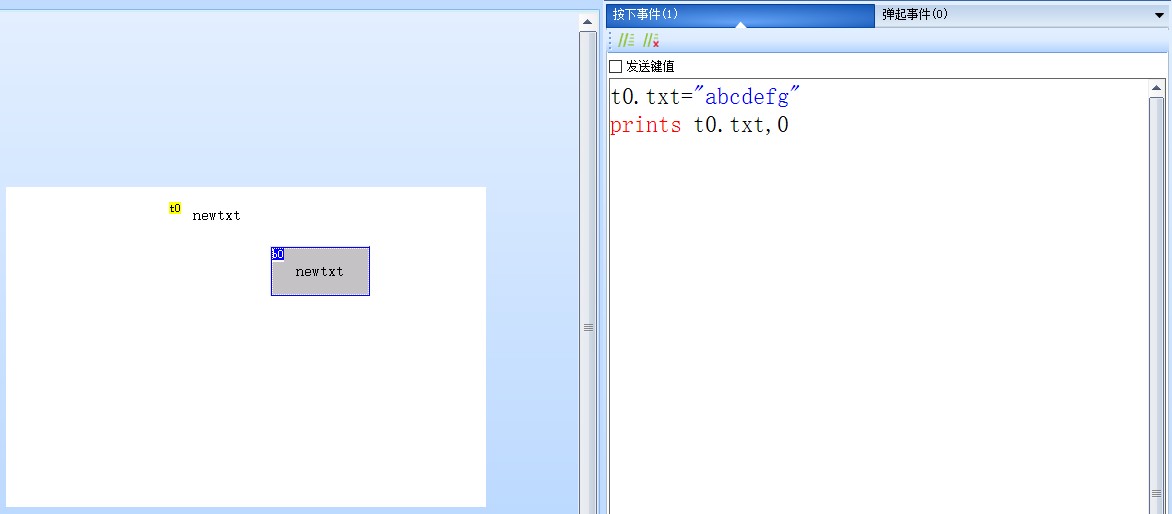Place cursor in the "abcdefg" string

(x=752, y=98)
